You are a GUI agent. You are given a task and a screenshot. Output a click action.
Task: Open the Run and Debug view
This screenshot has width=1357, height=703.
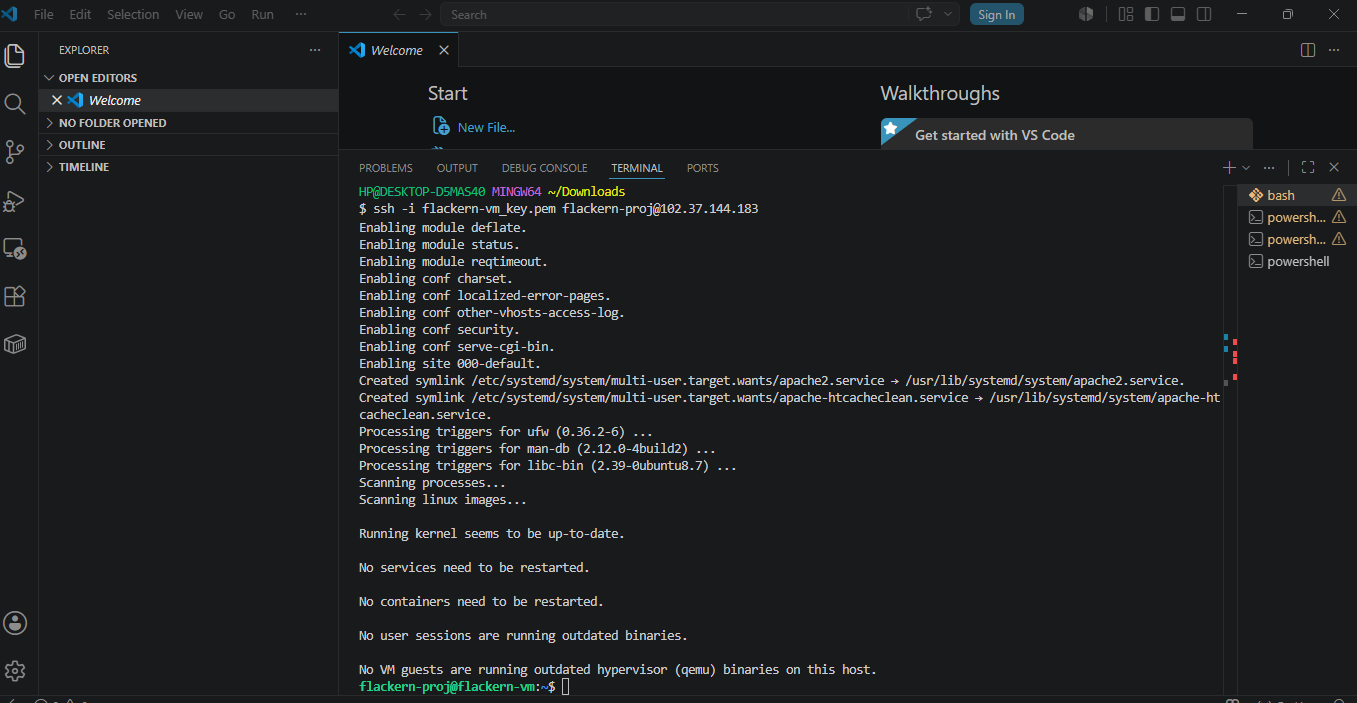pyautogui.click(x=15, y=200)
